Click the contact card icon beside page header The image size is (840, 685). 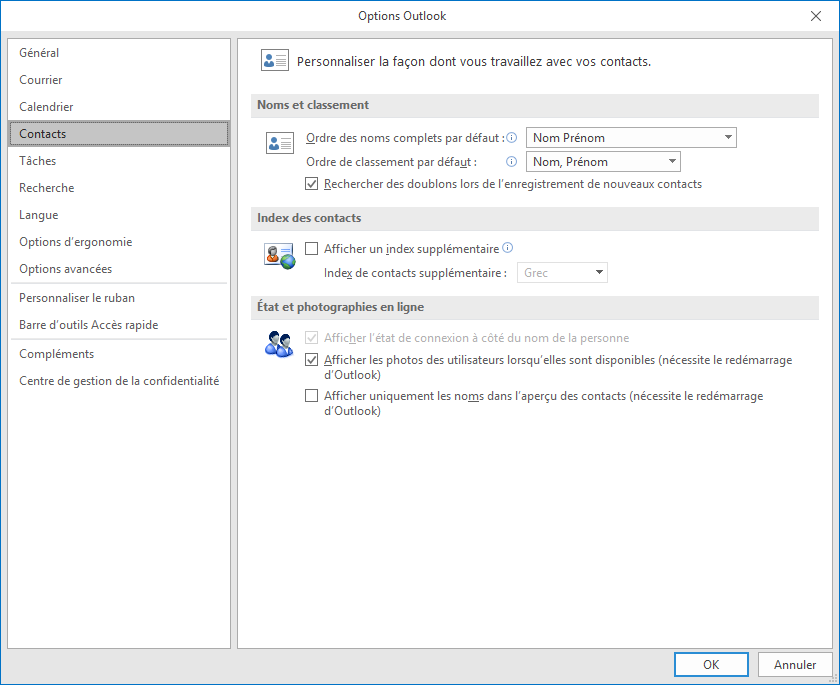click(275, 61)
